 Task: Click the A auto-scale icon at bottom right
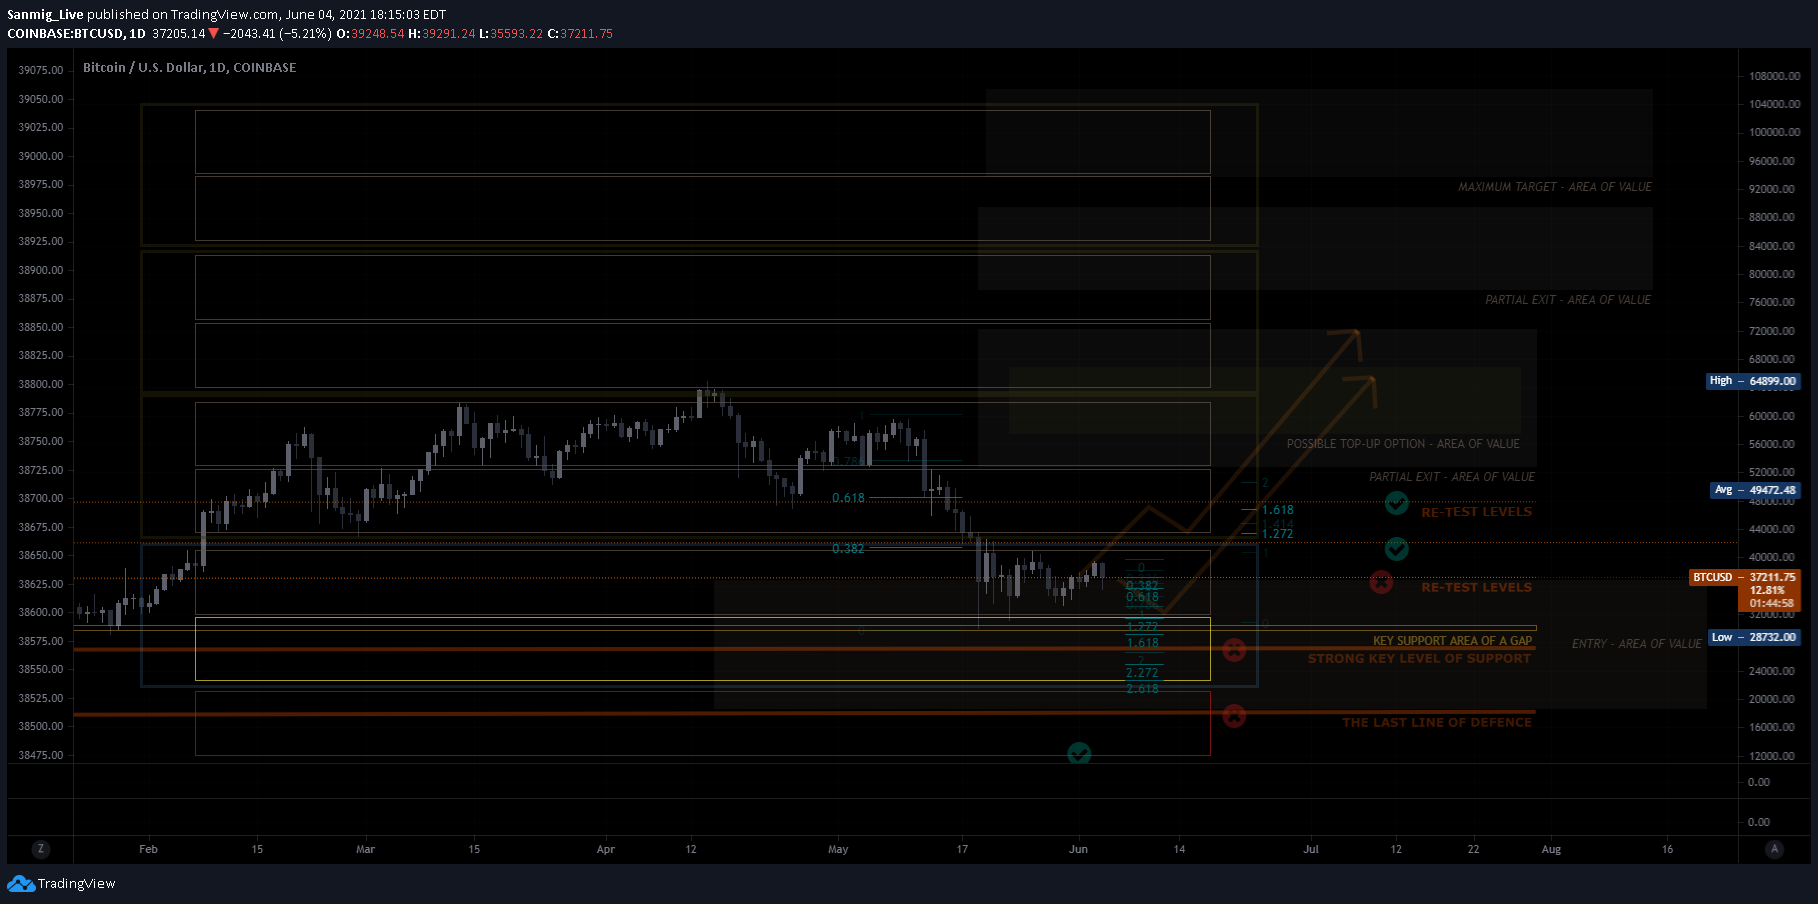[x=1775, y=849]
